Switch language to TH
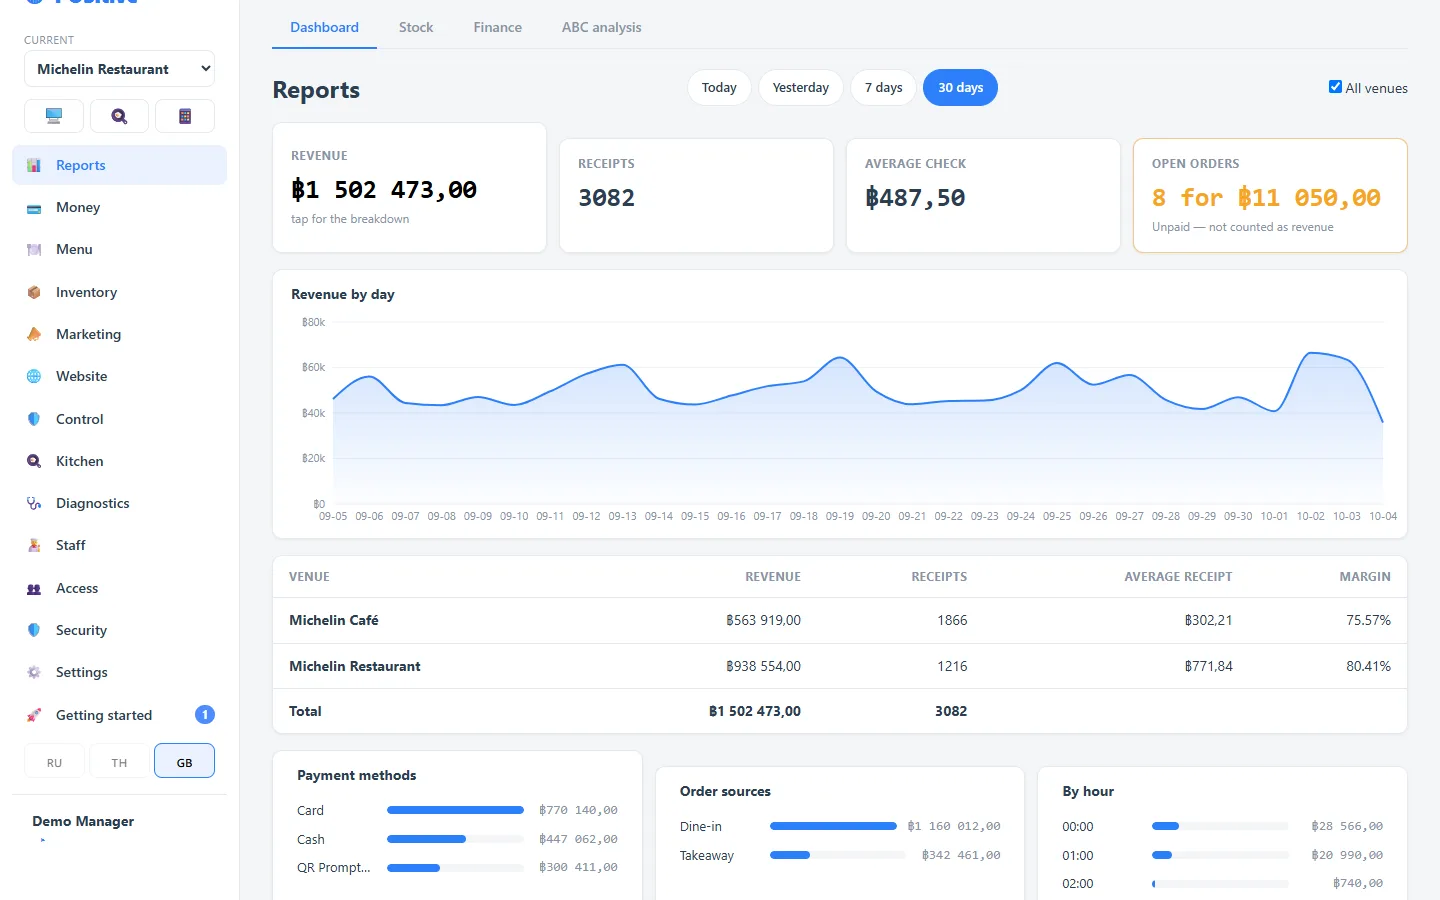 (119, 762)
